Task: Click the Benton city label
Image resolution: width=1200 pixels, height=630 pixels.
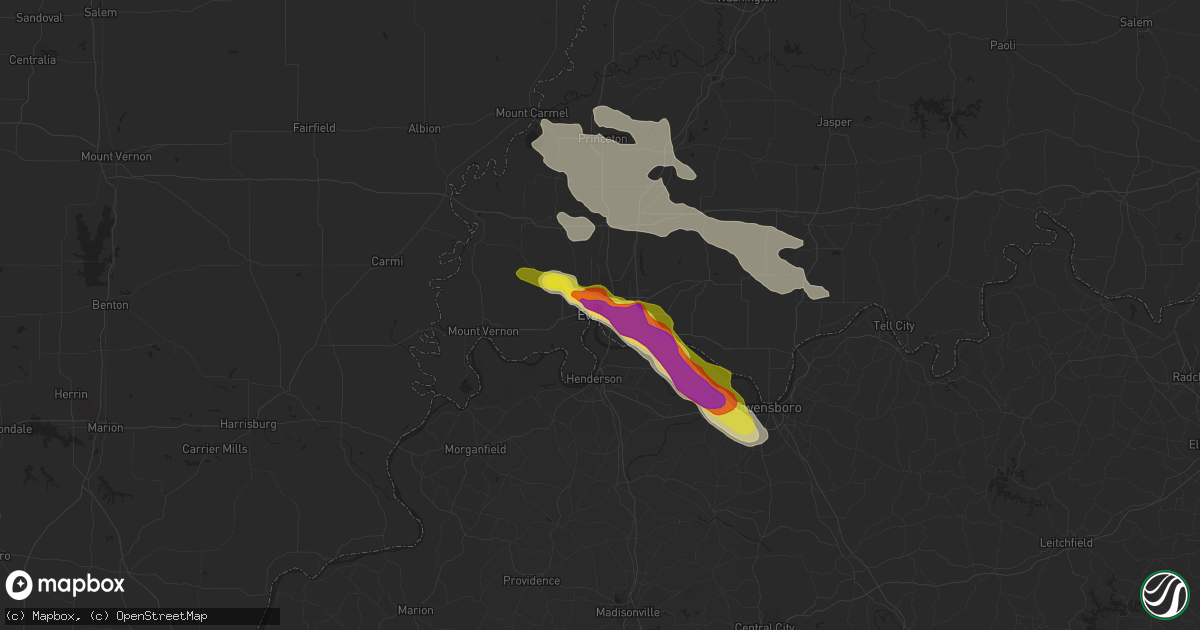Action: pos(110,304)
